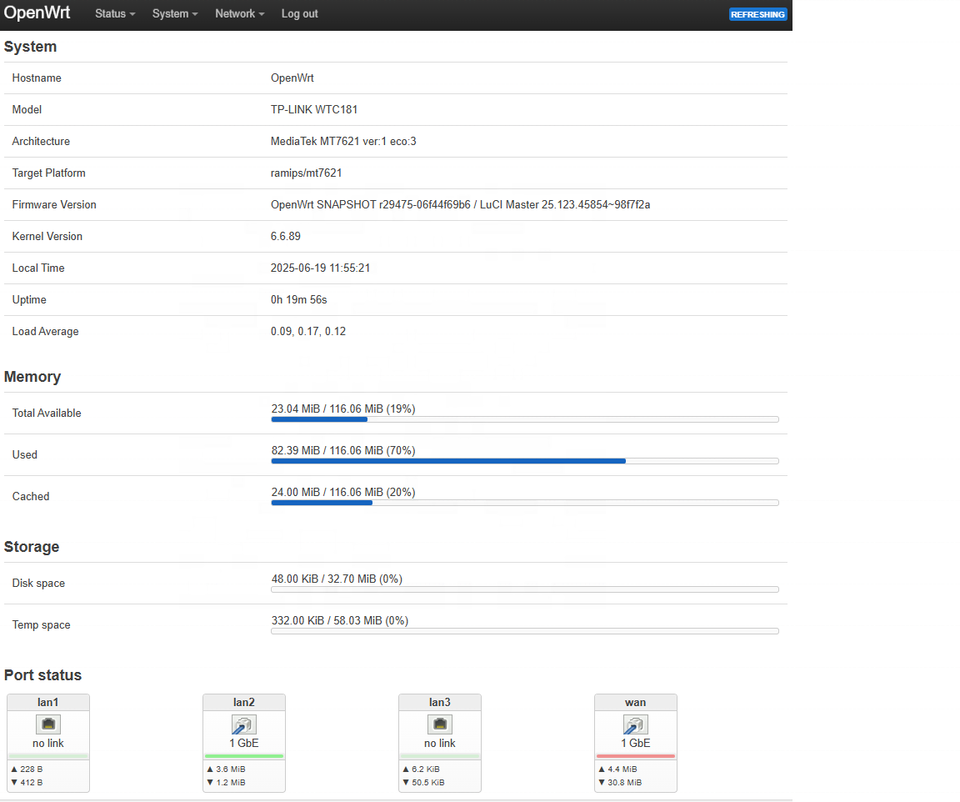Open the Status dropdown menu
Screen dimensions: 960x802
click(115, 14)
